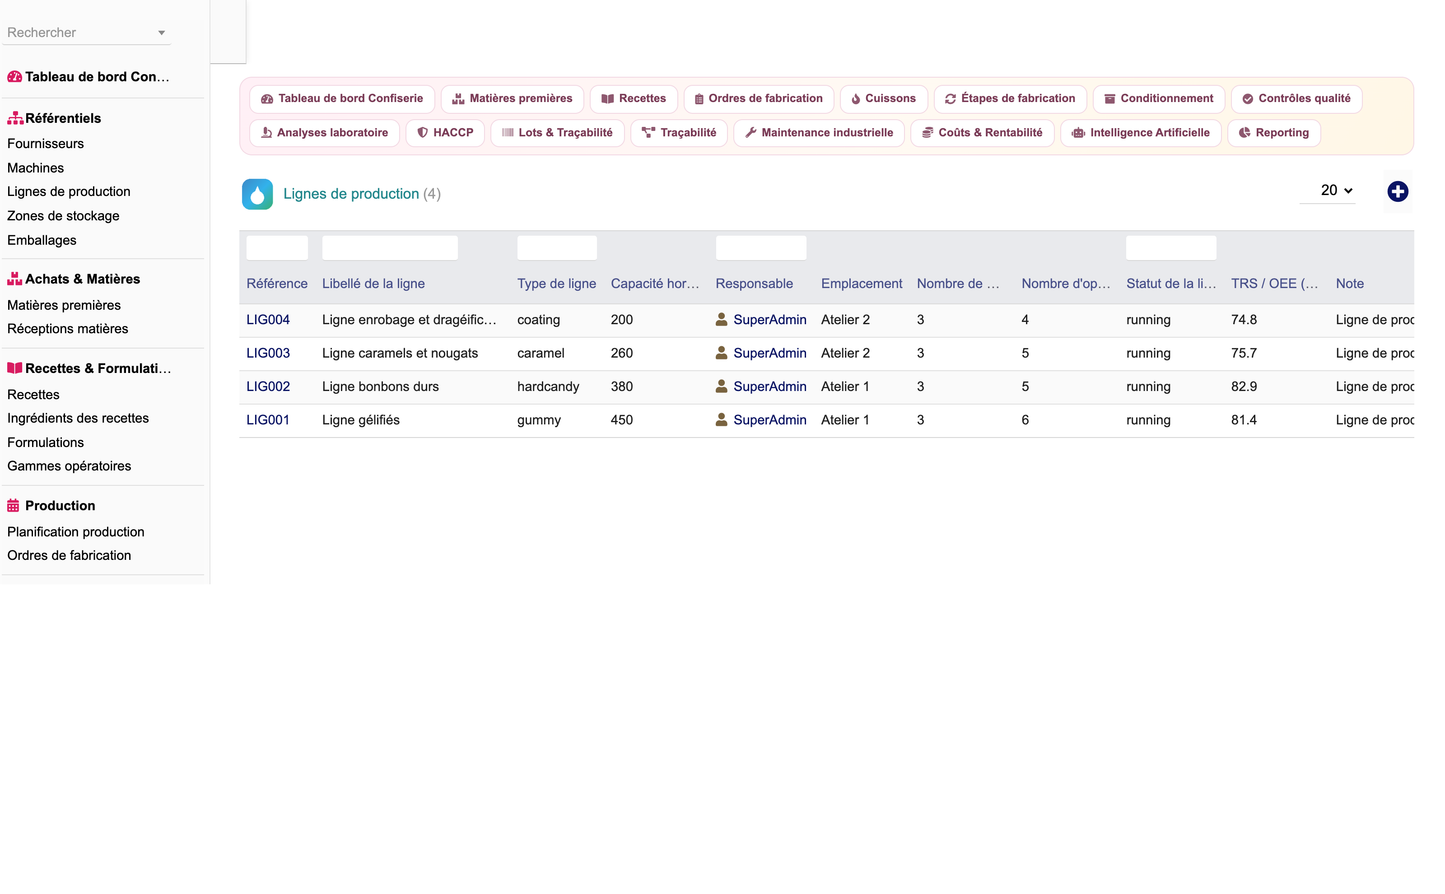Click the Type de ligne filter field

(x=557, y=248)
